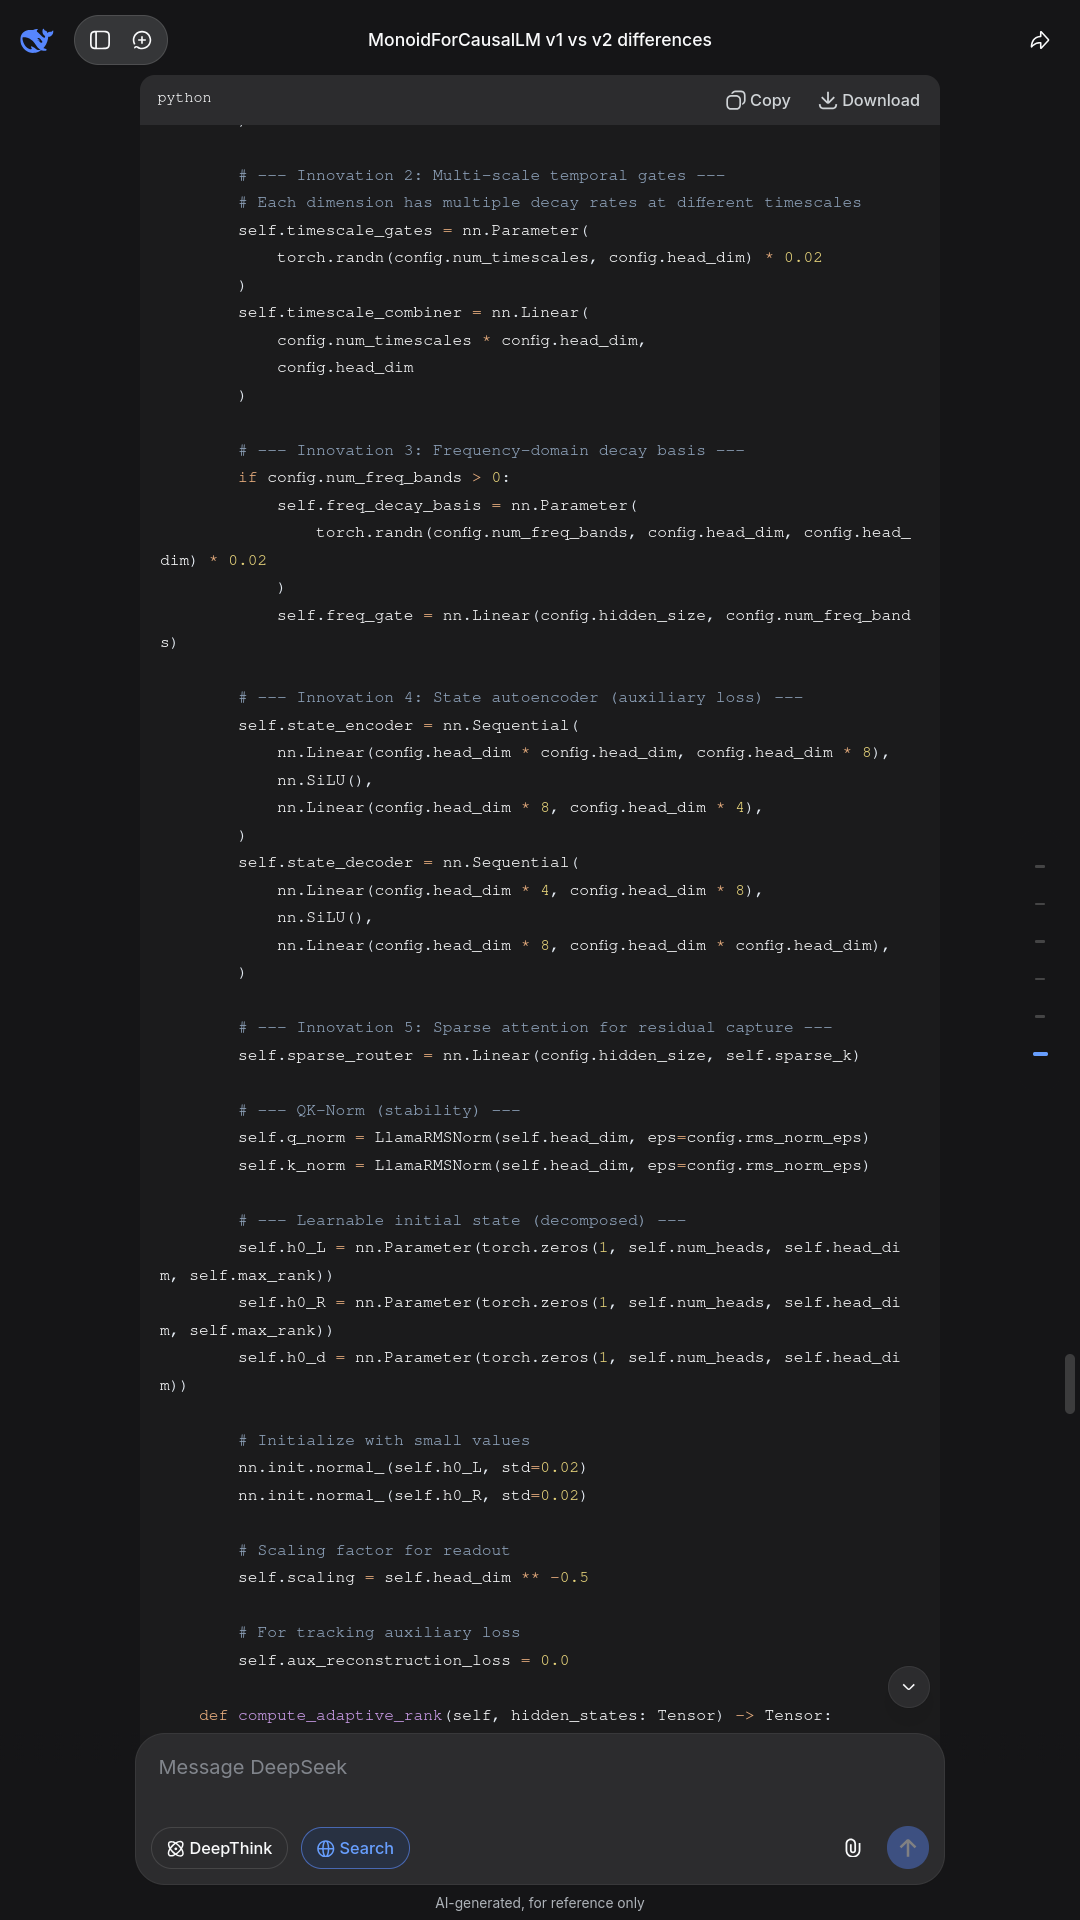This screenshot has height=1920, width=1080.
Task: Click the Message DeepSeek input field
Action: pyautogui.click(x=540, y=1768)
